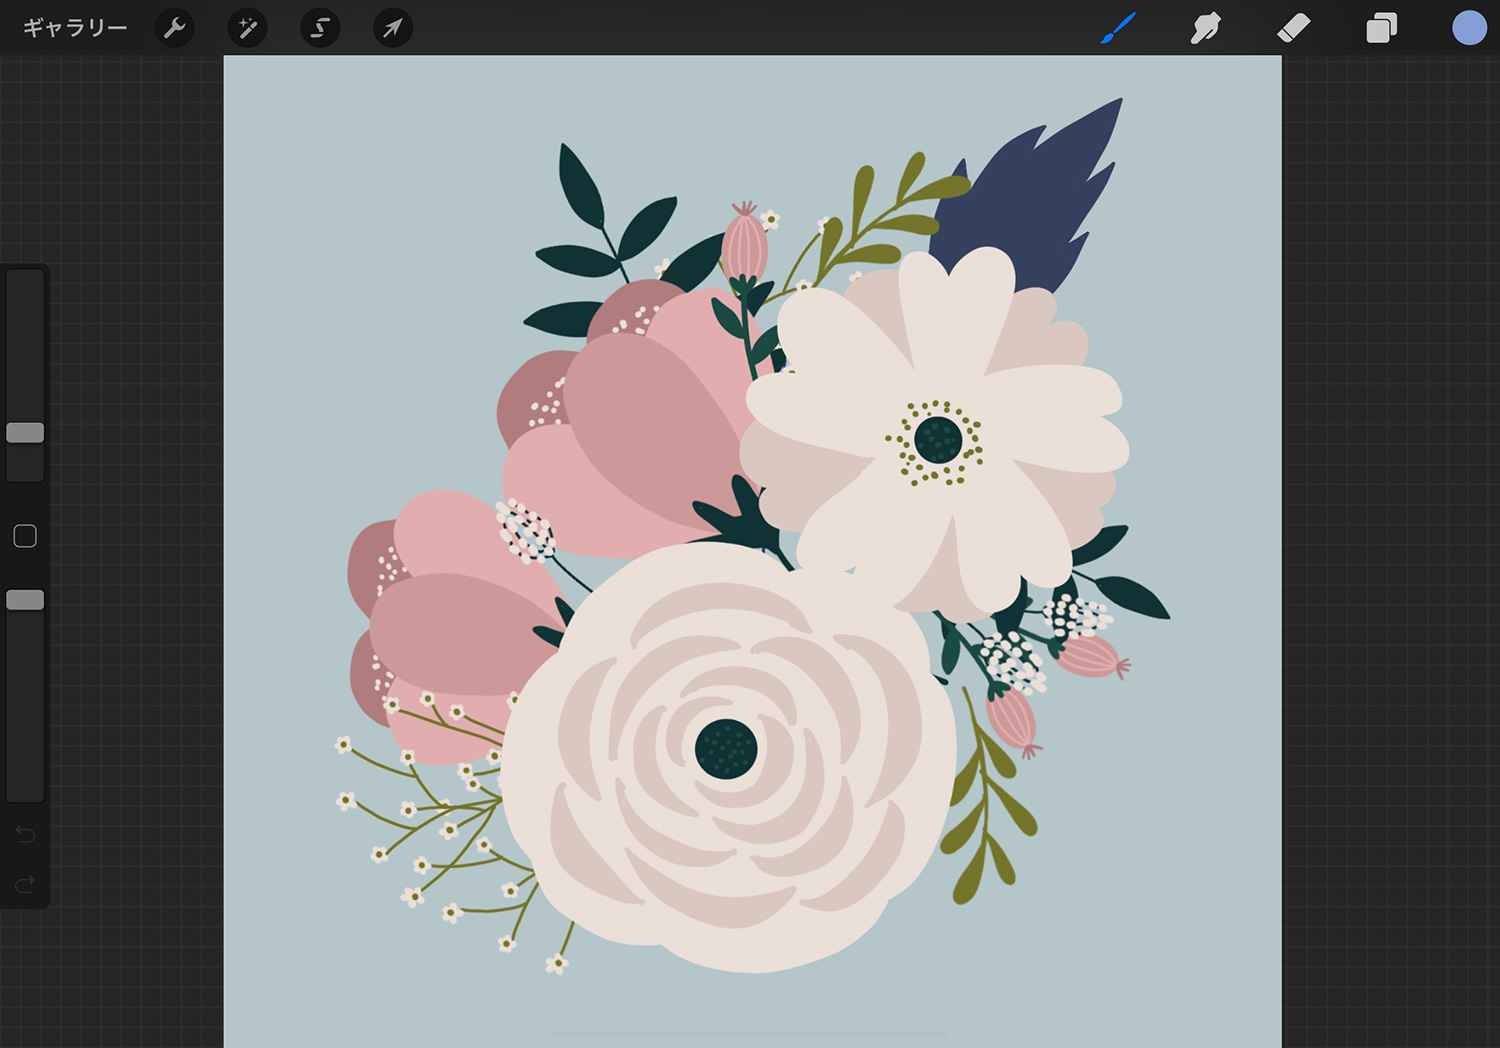Image resolution: width=1500 pixels, height=1048 pixels.
Task: Open the Actions wrench menu
Action: (x=175, y=28)
